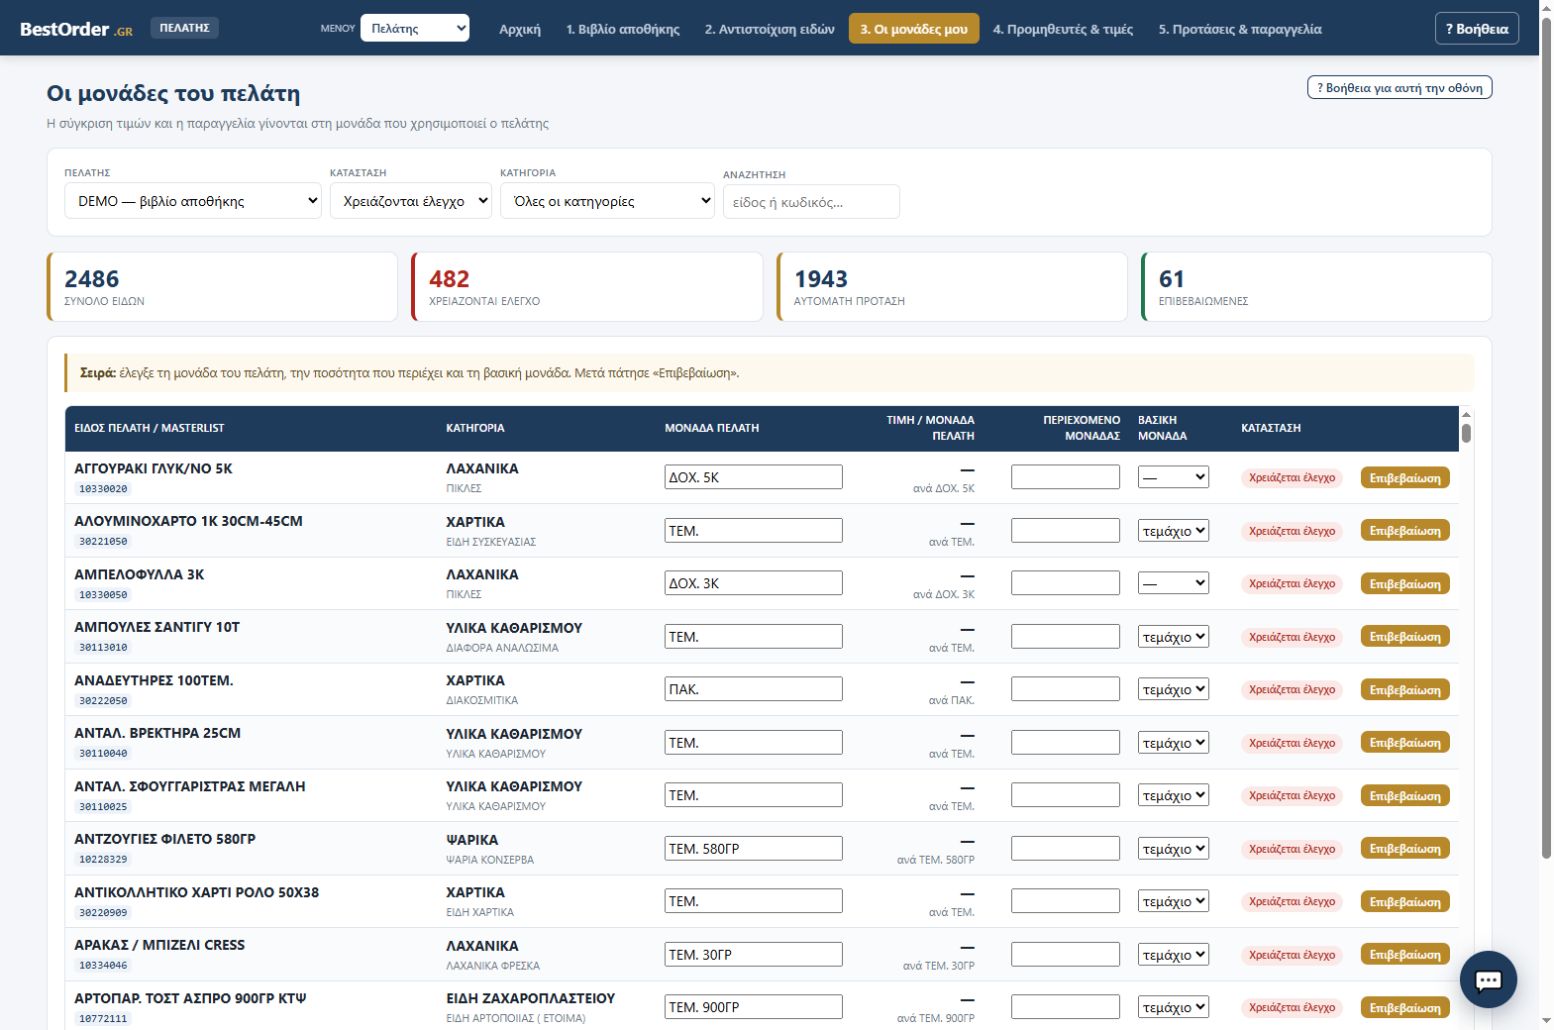1554x1030 pixels.
Task: Expand basic unit dropdown for ΑΜΠΕΛΟΦΥΛΛΑ 3Κ
Action: [x=1173, y=583]
